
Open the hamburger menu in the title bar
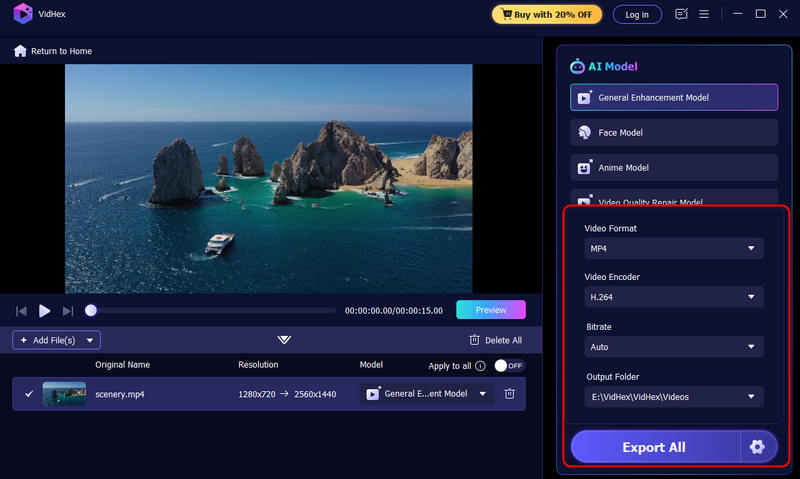point(705,14)
